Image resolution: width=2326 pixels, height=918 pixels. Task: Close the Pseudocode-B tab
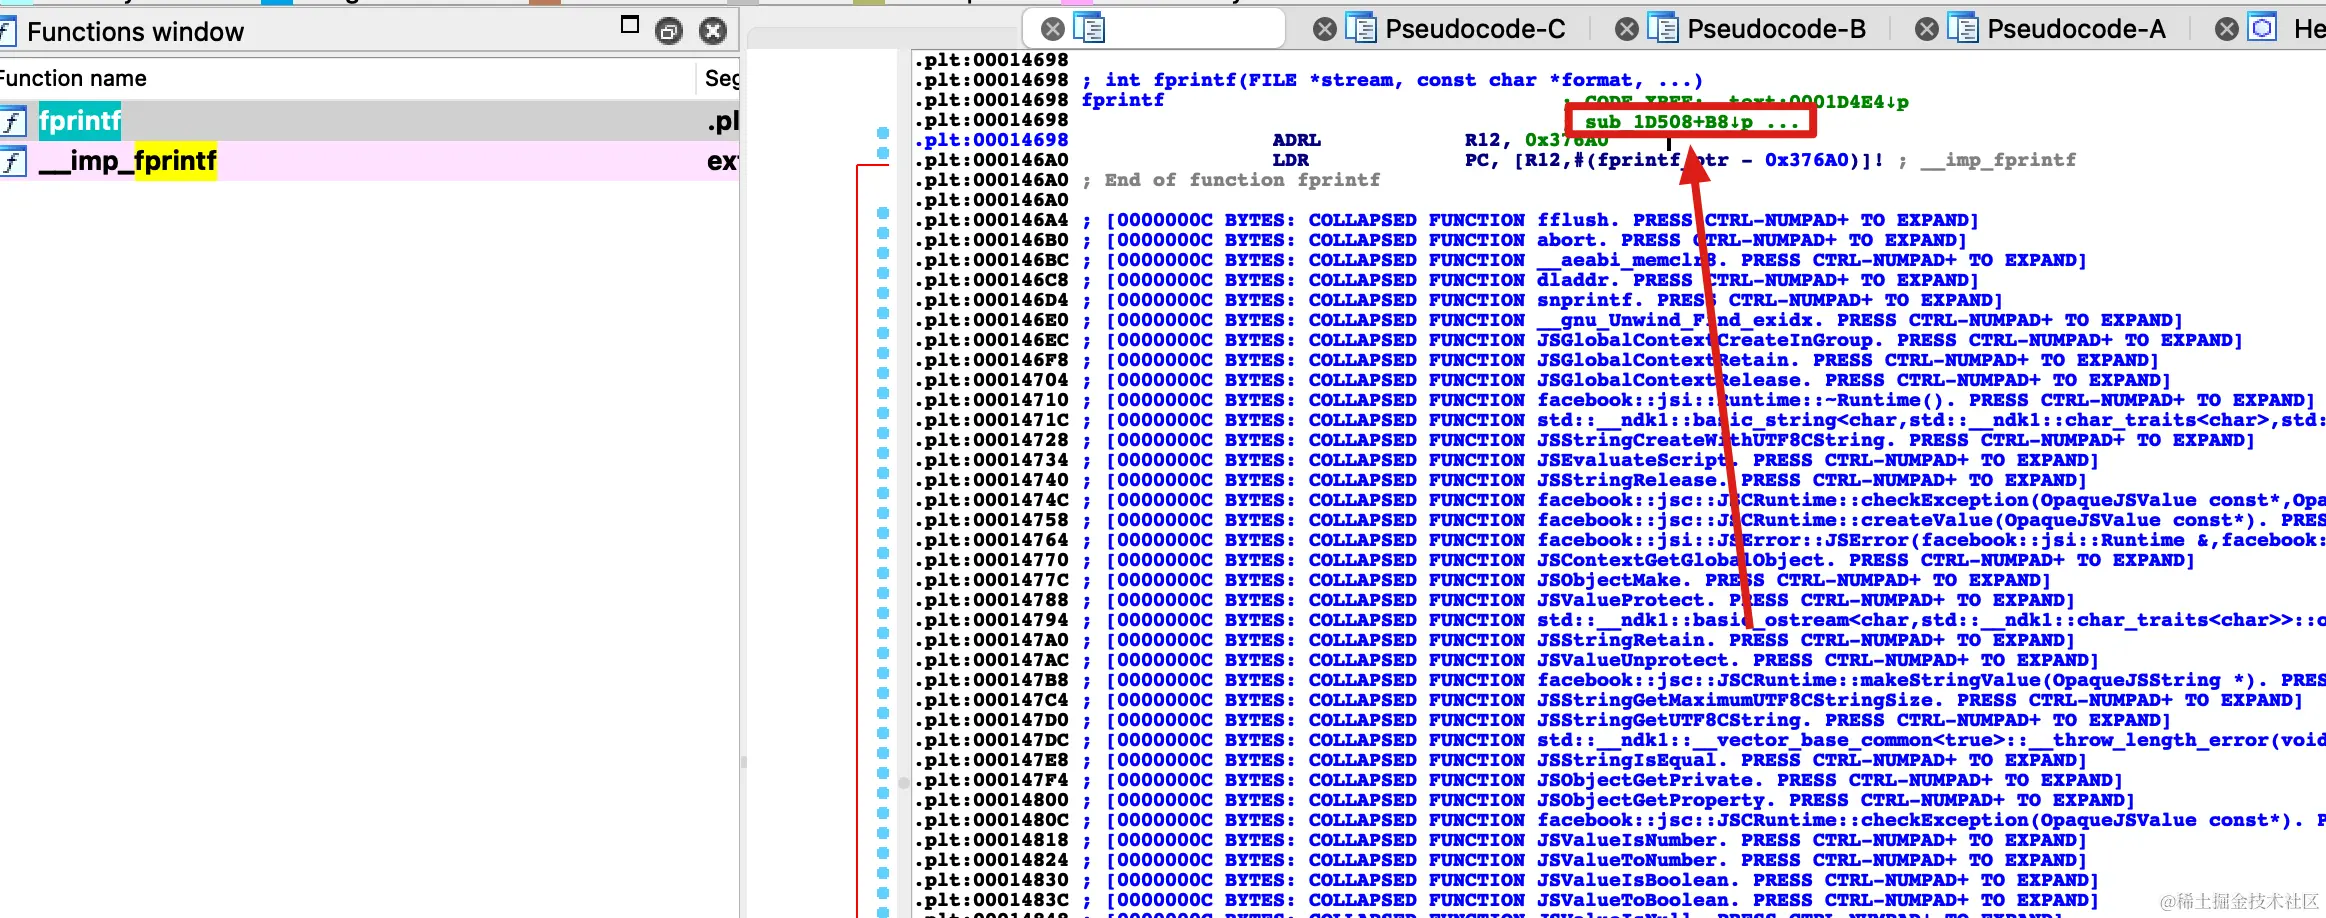1627,29
